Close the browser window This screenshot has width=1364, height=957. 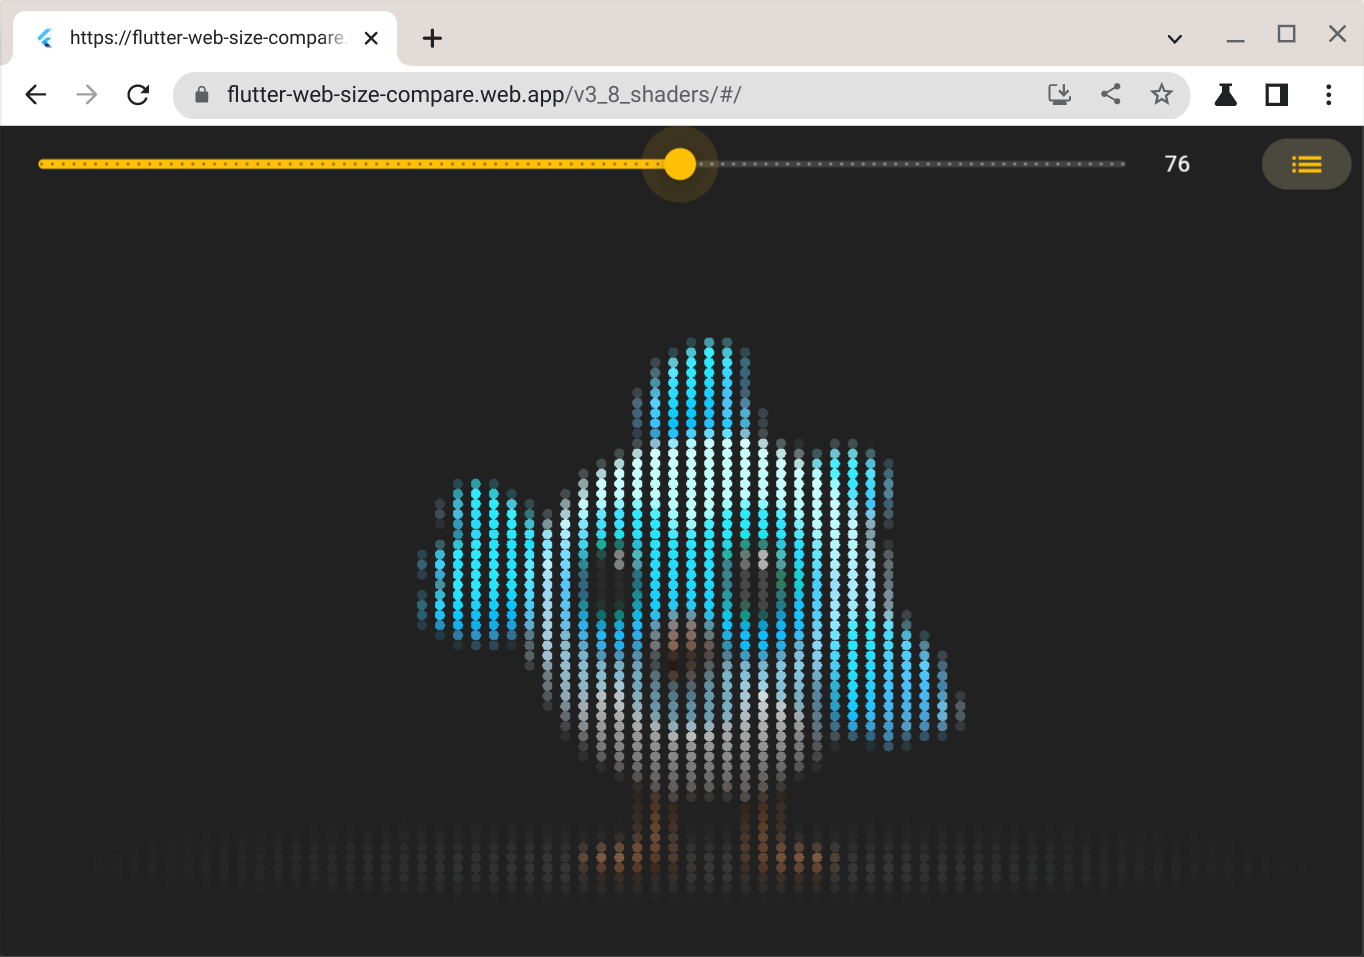tap(1337, 34)
